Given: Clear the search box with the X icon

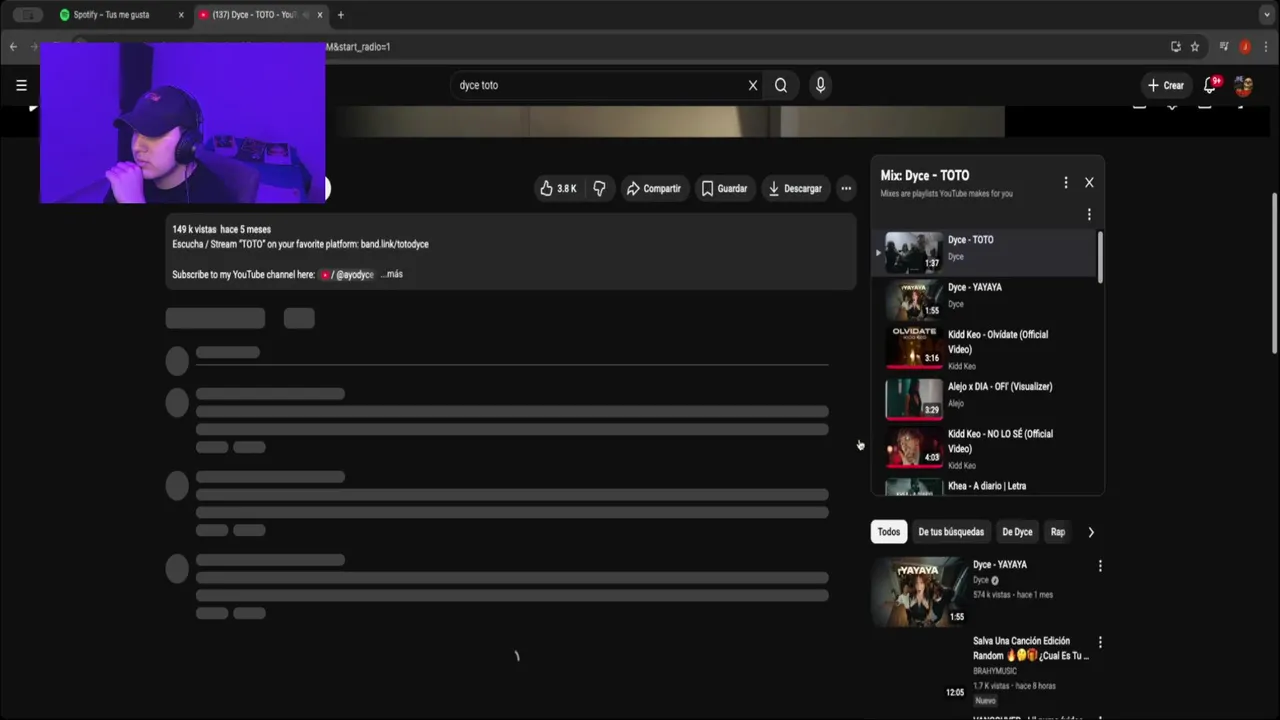Looking at the screenshot, I should [753, 85].
